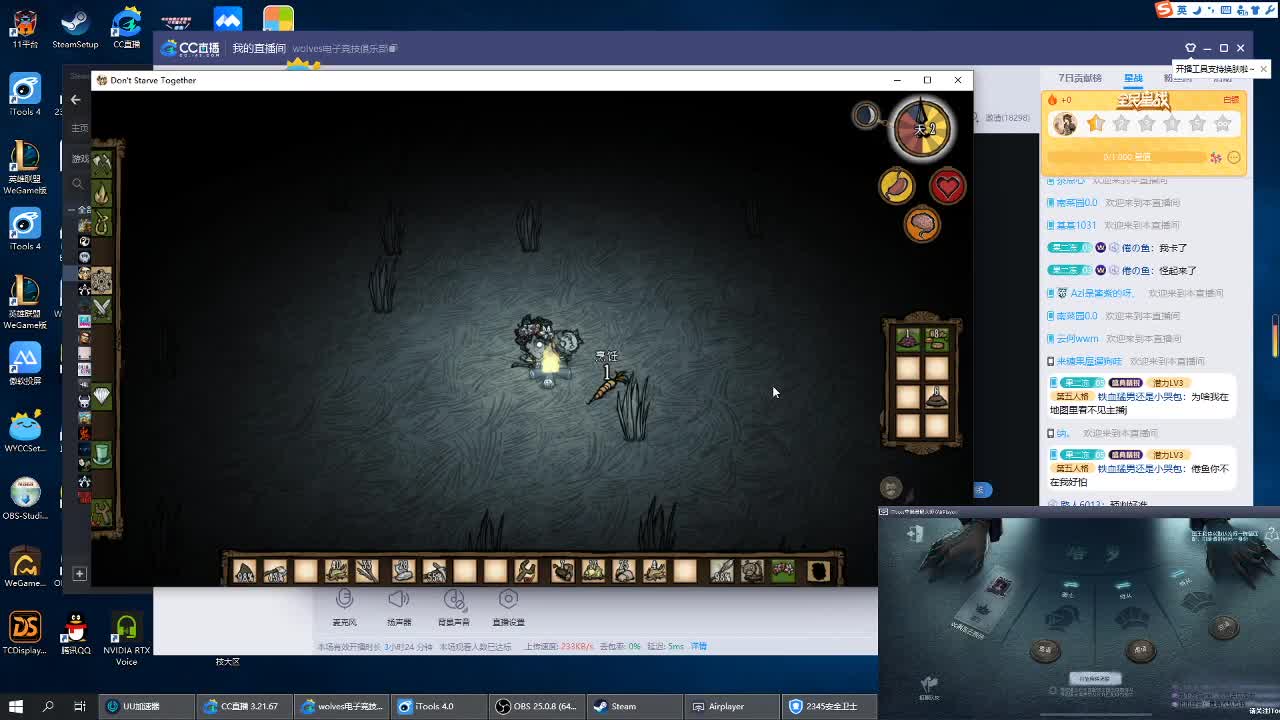
Task: Click the brain sanity meter
Action: [x=922, y=223]
